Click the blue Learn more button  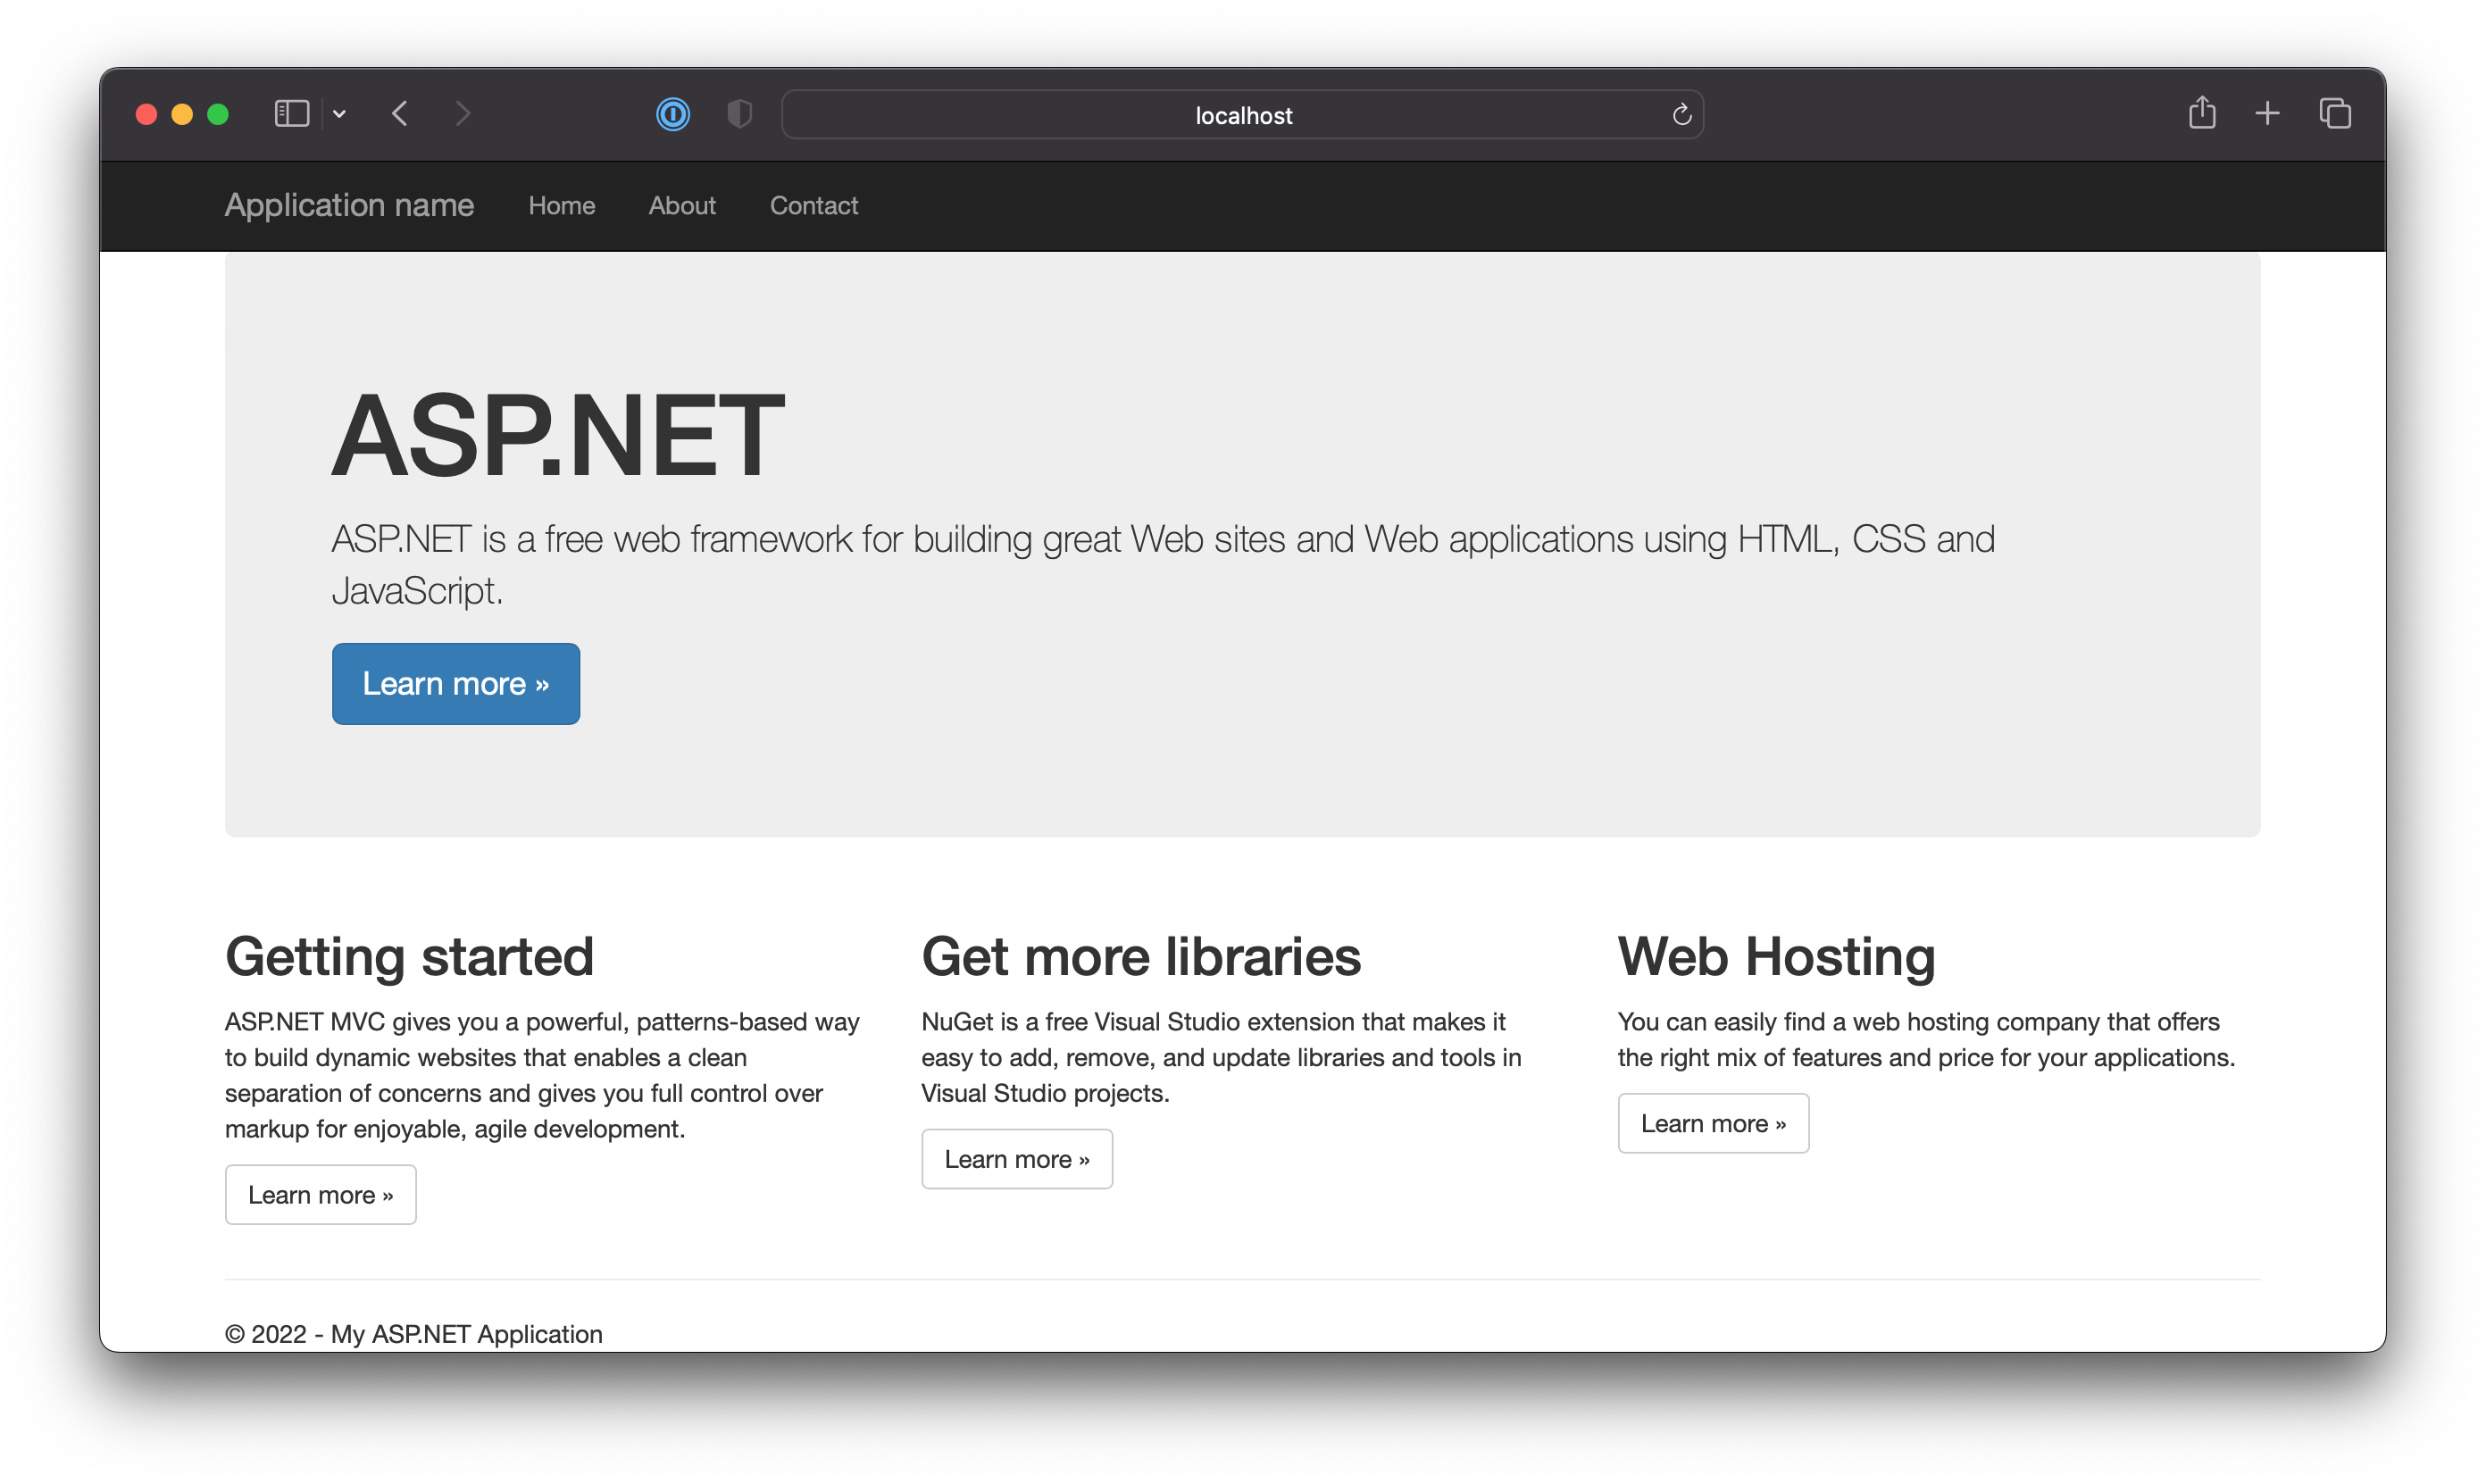pos(456,684)
